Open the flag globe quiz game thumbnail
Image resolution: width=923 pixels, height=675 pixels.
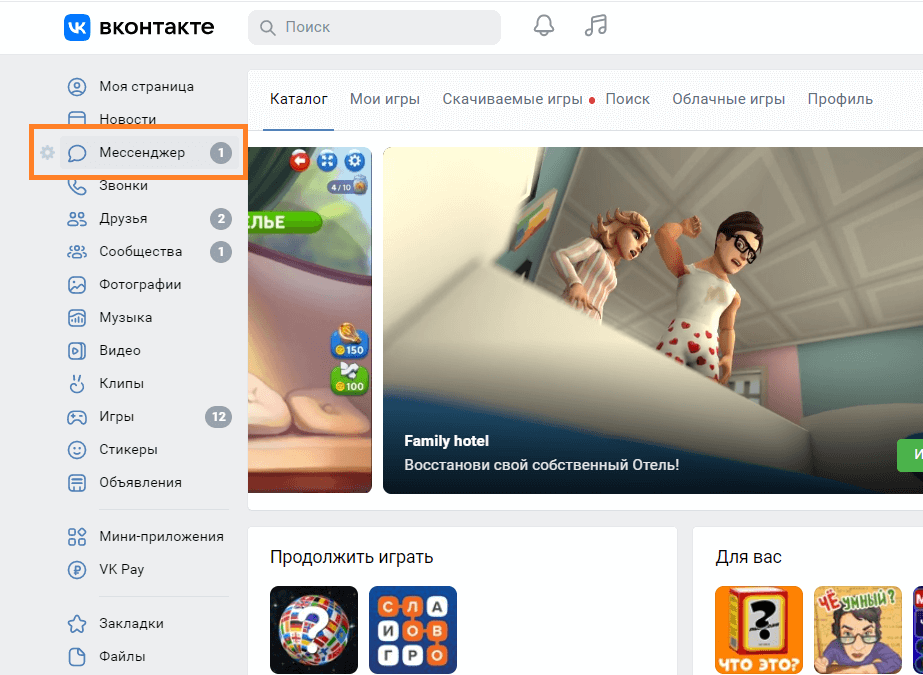[314, 629]
